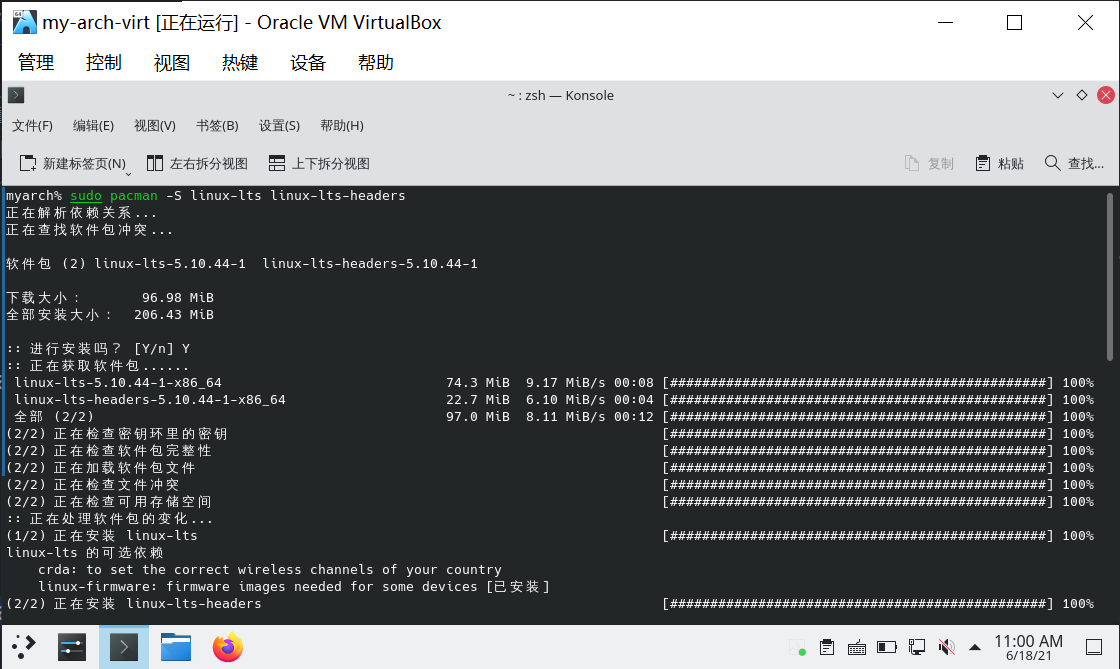
Task: Open Find (查找) in Konsole toolbar
Action: [1074, 163]
